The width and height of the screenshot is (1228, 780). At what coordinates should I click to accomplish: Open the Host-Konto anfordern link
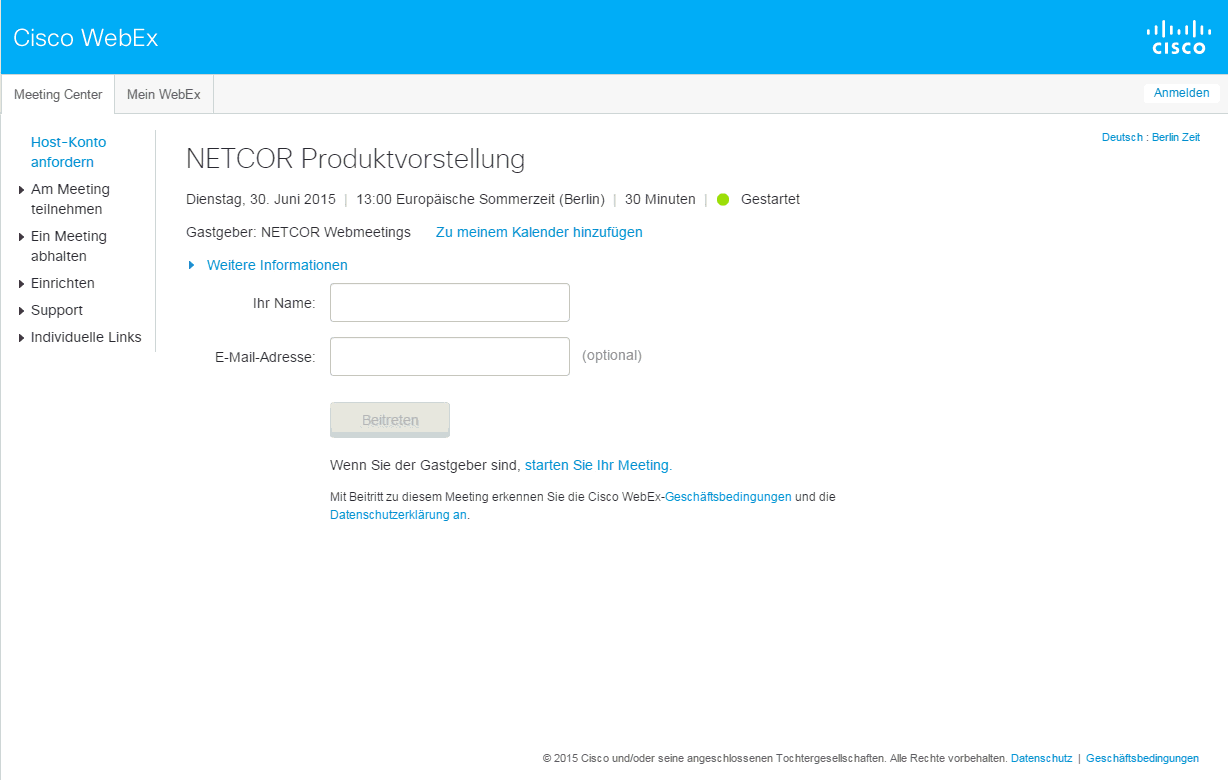(x=68, y=152)
